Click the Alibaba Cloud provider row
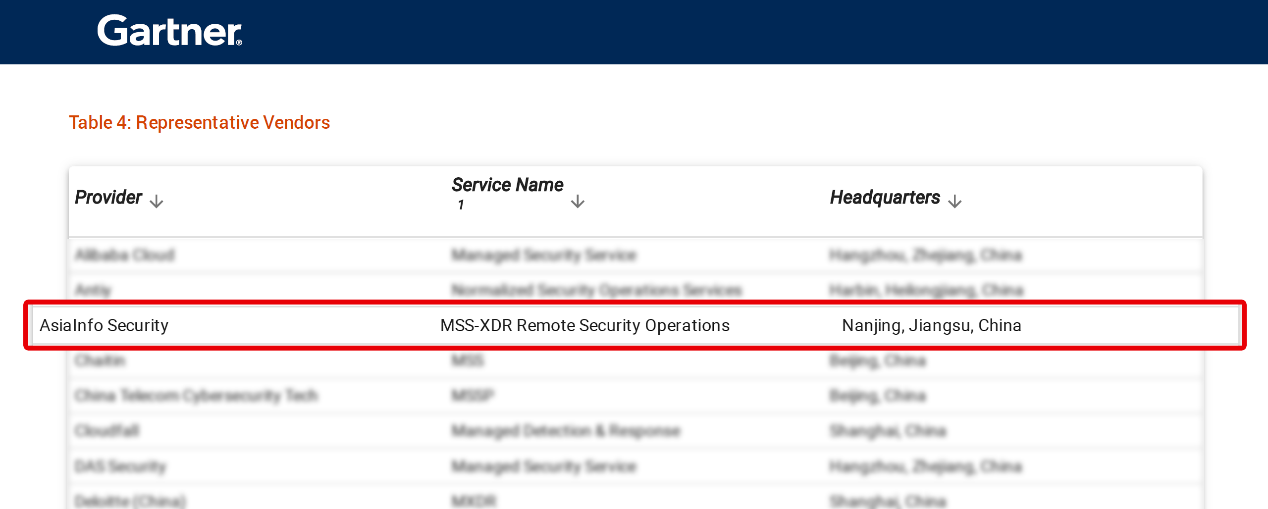This screenshot has height=509, width=1268. [x=124, y=255]
